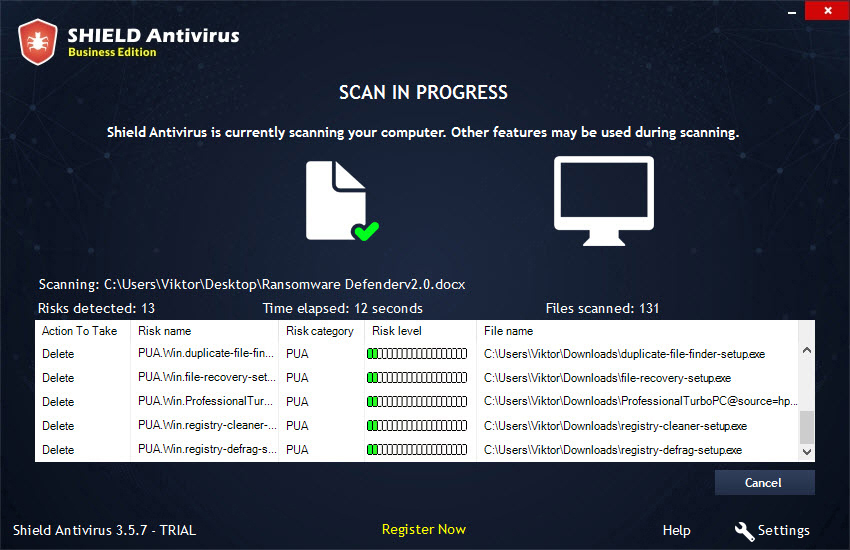The width and height of the screenshot is (850, 550).
Task: Click PUA category in file-recovery row
Action: tap(297, 378)
